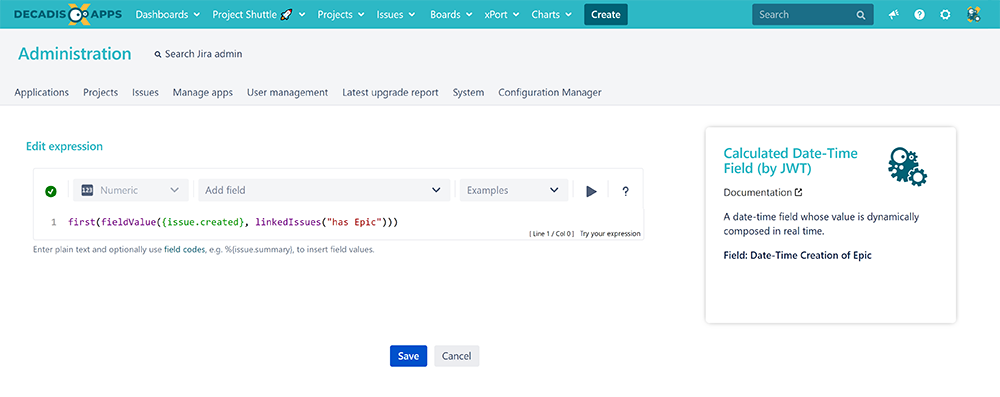This screenshot has width=1000, height=397.
Task: Click the Administration heading
Action: coord(75,54)
